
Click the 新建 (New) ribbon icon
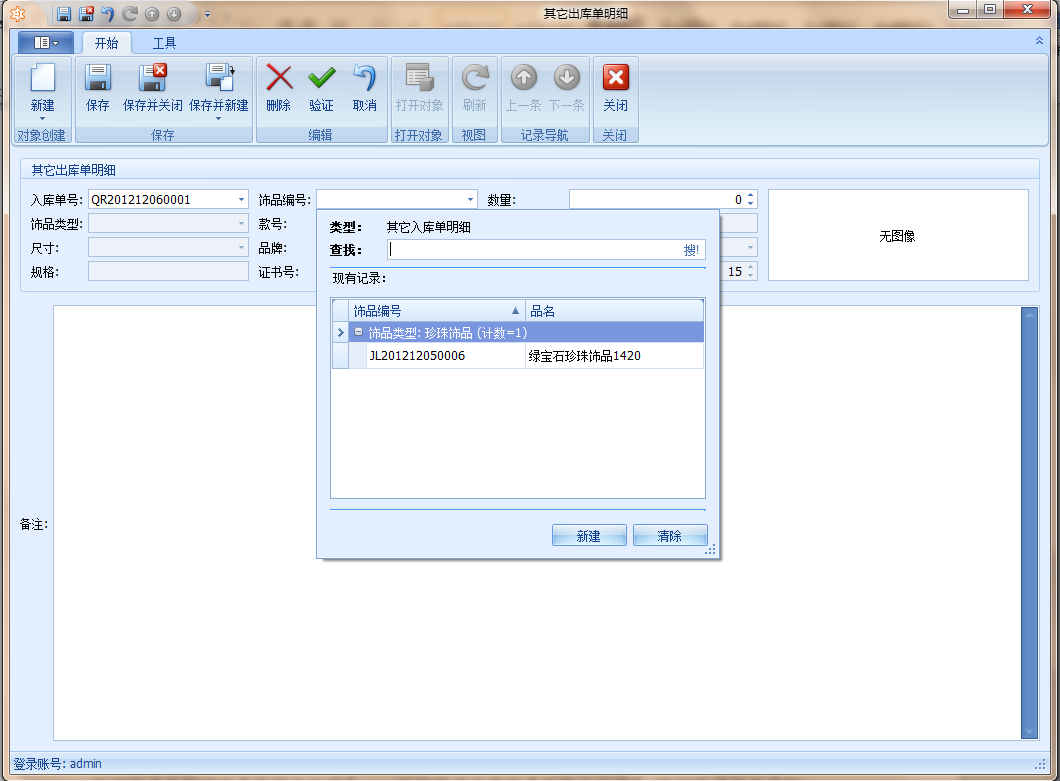[42, 78]
